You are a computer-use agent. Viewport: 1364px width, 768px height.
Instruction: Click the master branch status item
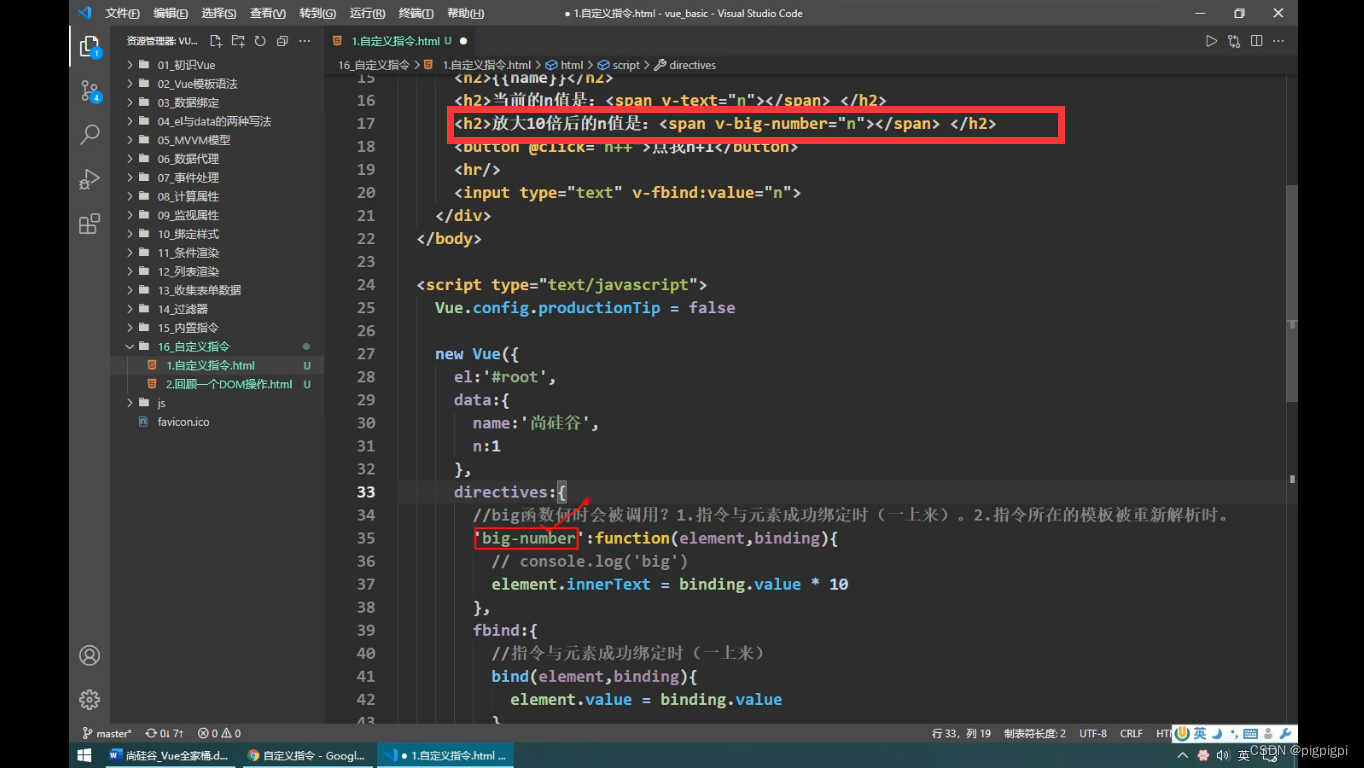106,733
